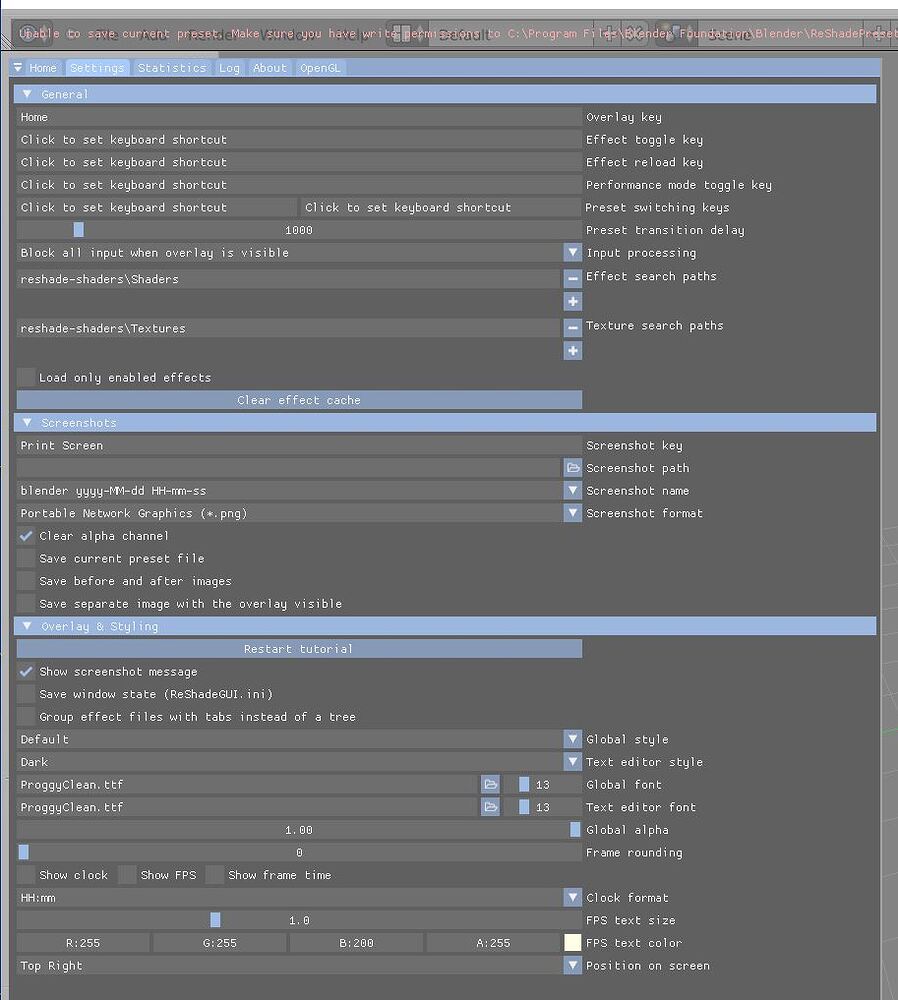898x1000 pixels.
Task: Enable Save before and after images
Action: tap(26, 581)
